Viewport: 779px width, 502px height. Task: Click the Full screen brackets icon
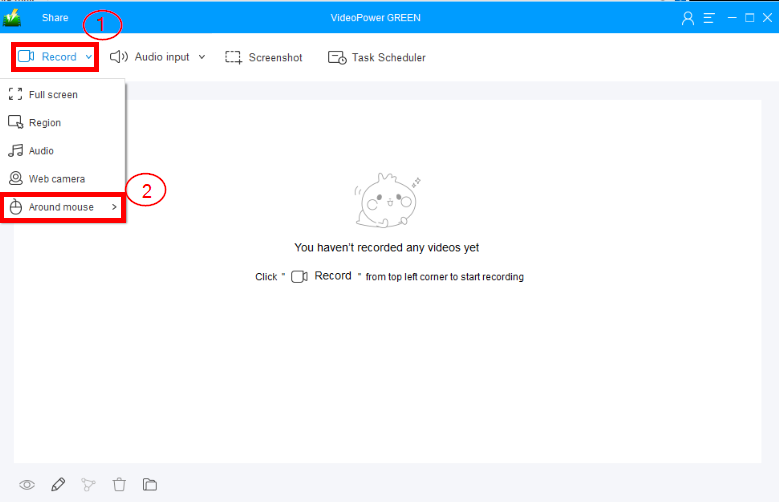pos(15,94)
